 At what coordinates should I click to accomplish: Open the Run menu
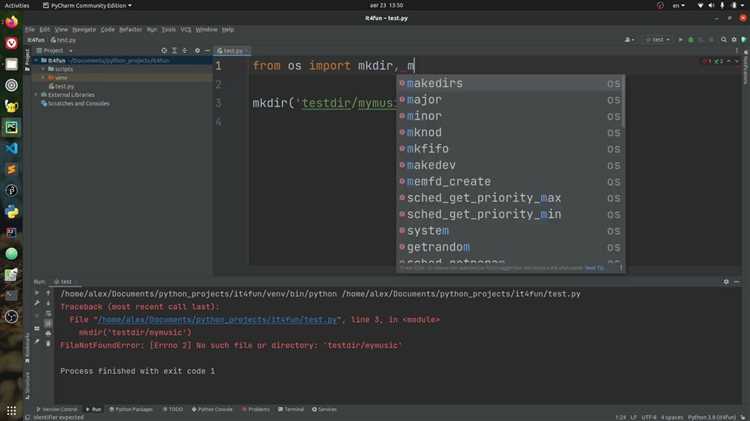pos(152,29)
